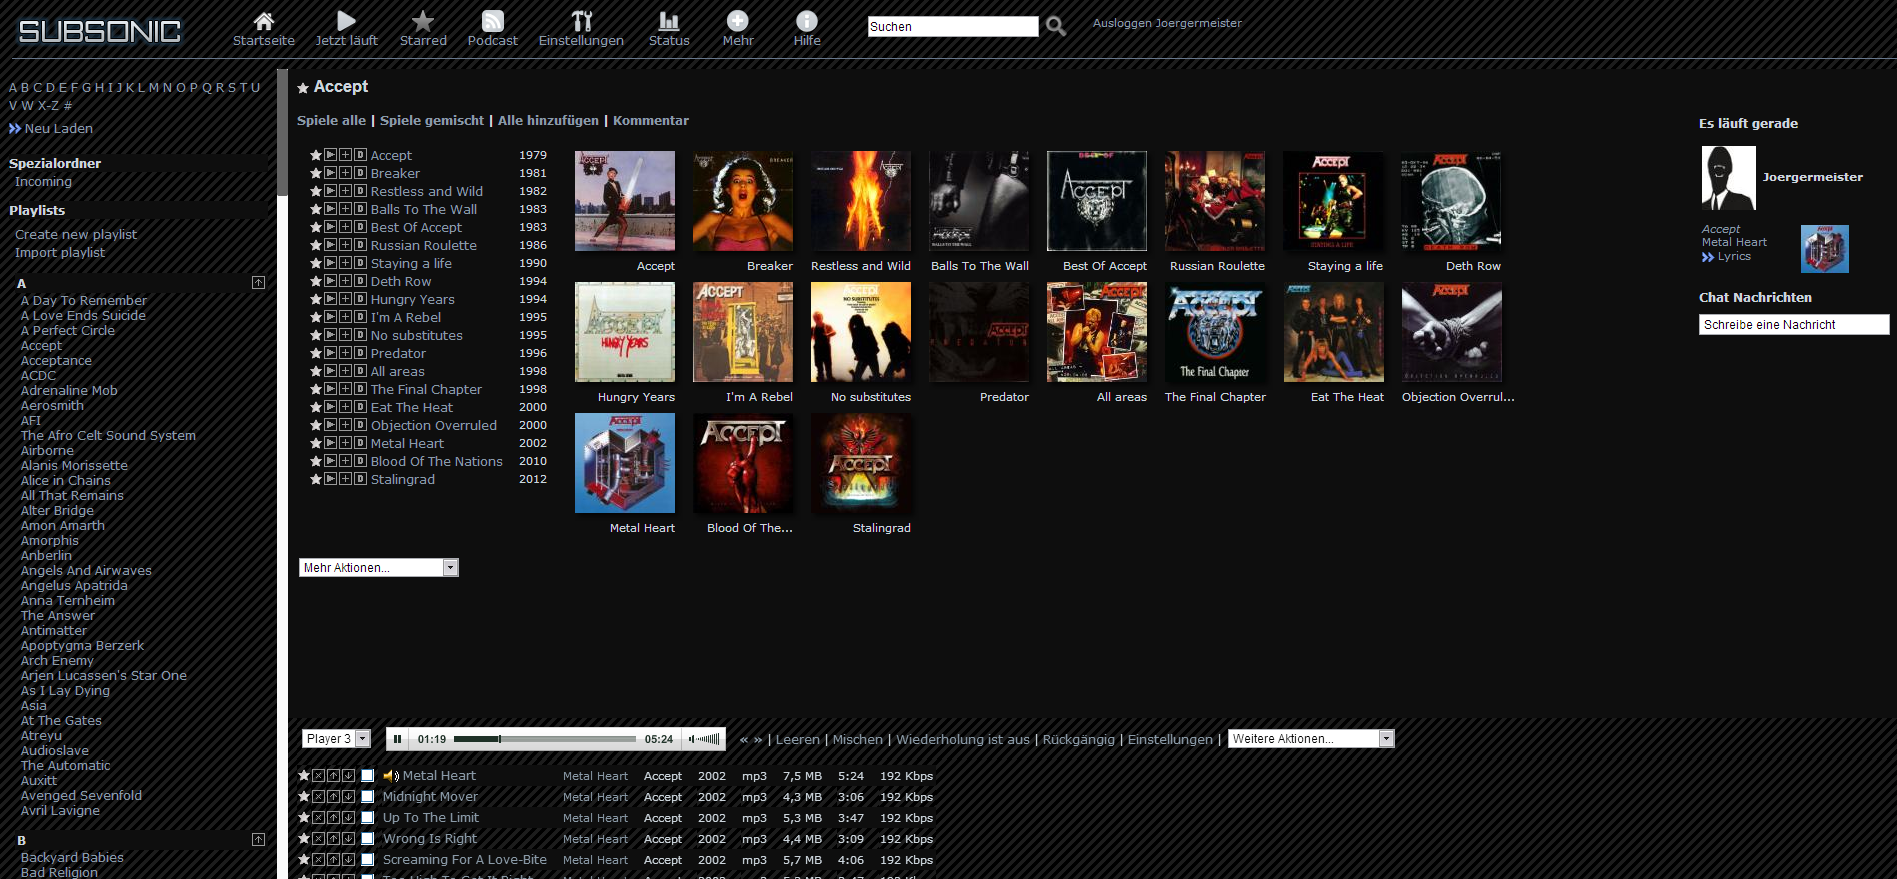Image resolution: width=1897 pixels, height=879 pixels.
Task: Download the Balls To The Wall album
Action: [360, 209]
